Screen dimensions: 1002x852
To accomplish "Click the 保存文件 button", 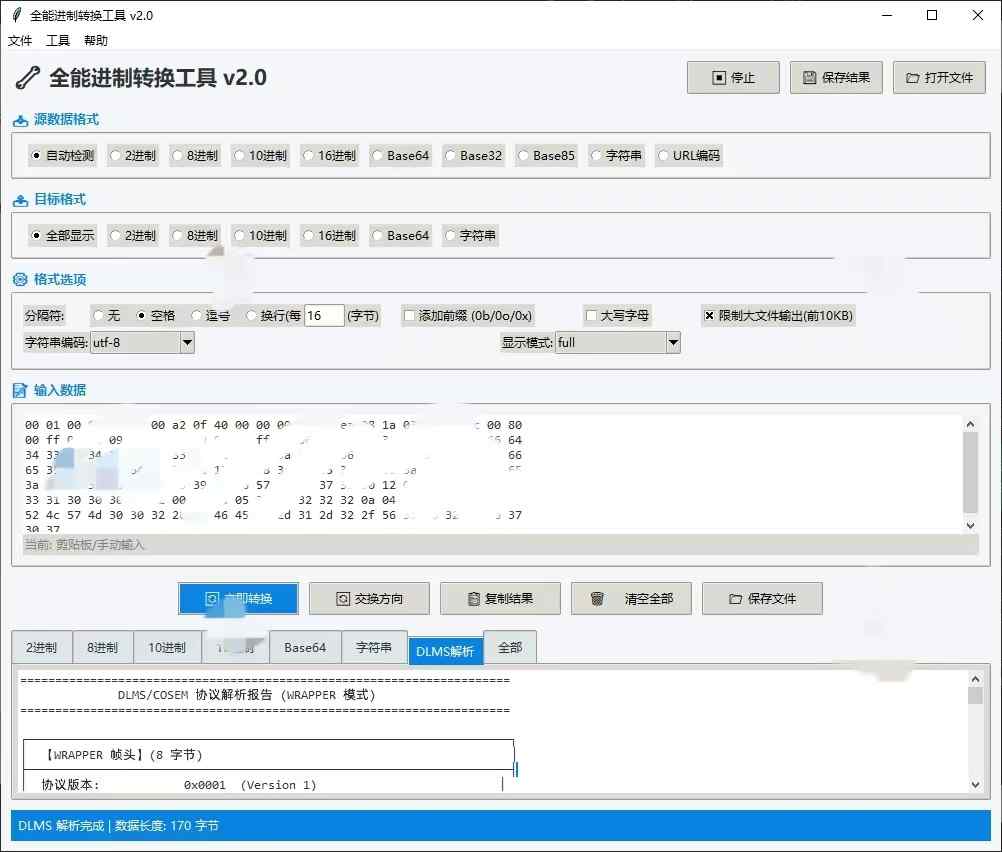I will 762,599.
